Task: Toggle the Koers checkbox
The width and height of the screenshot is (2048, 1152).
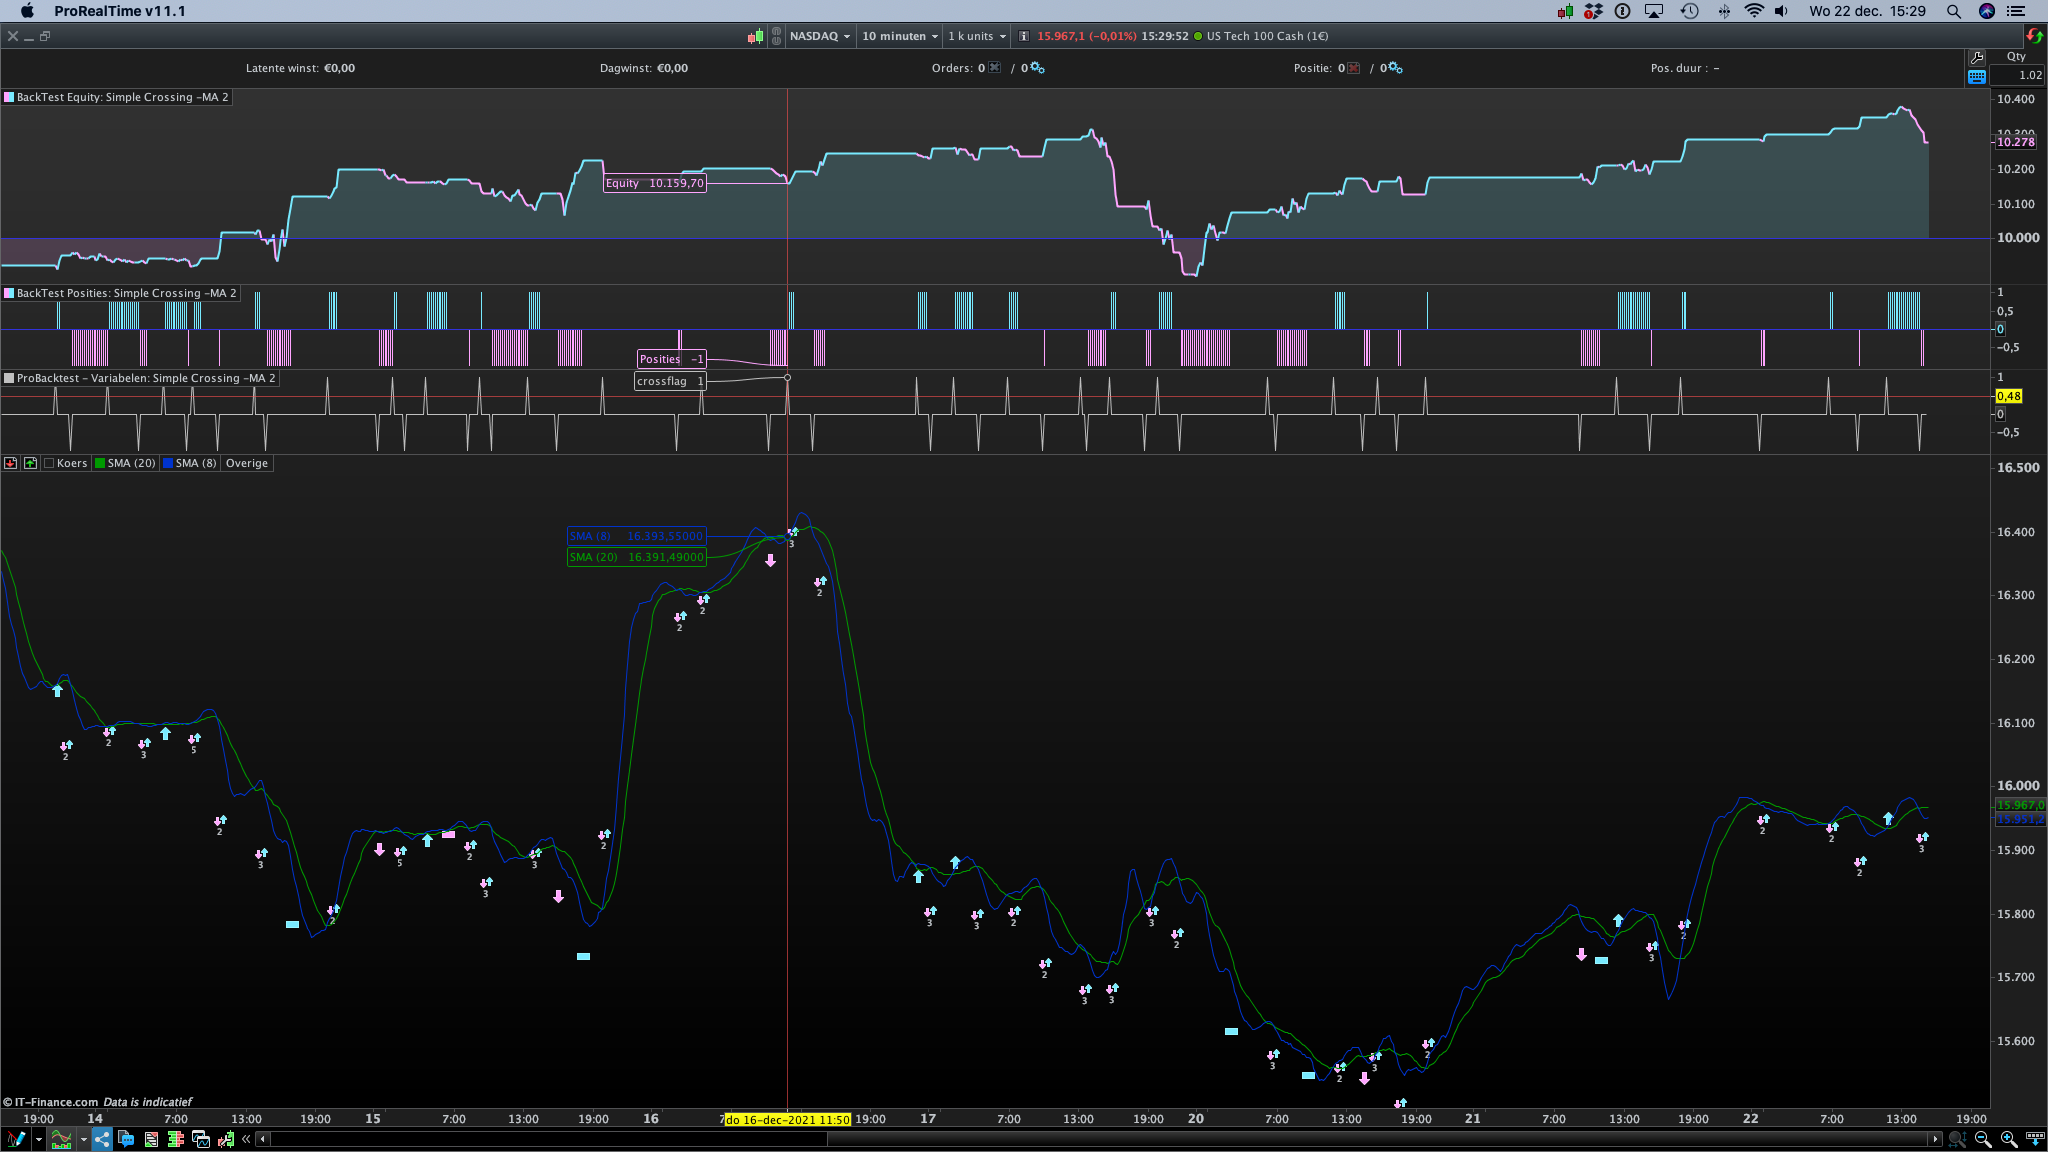Action: (49, 463)
